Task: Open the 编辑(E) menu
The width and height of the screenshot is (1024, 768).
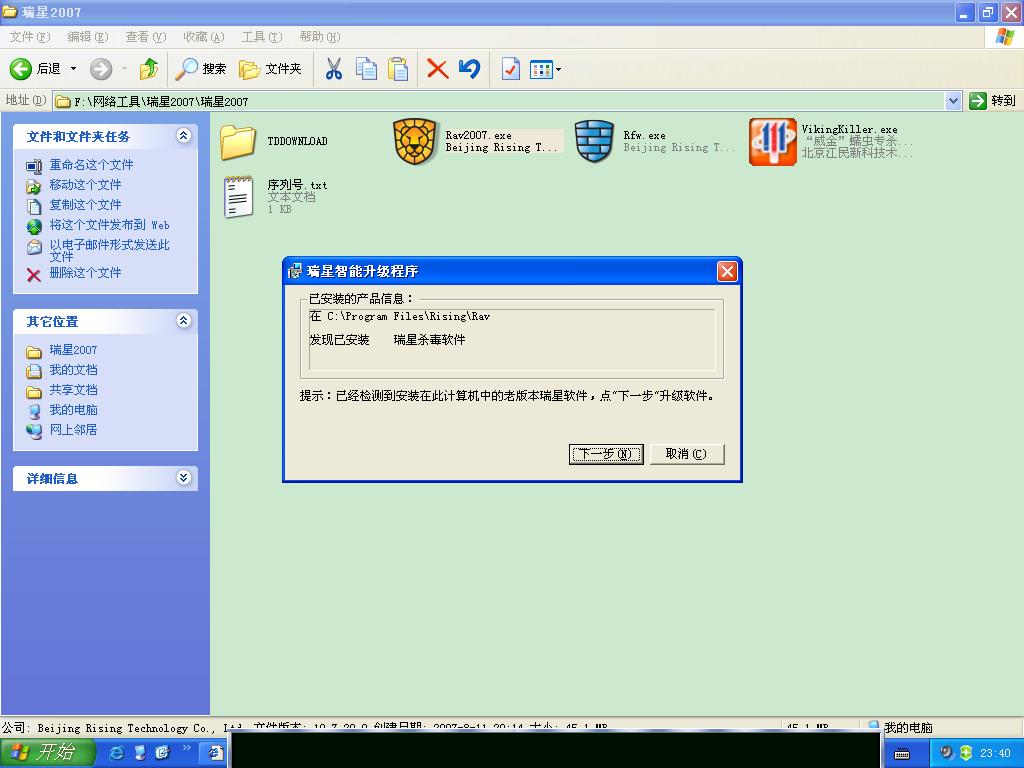Action: click(x=88, y=37)
